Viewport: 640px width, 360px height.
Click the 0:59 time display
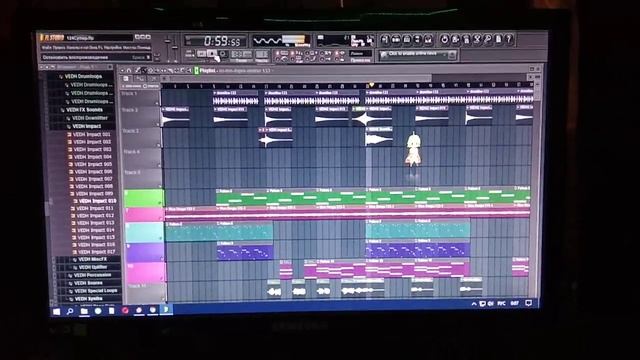point(216,41)
